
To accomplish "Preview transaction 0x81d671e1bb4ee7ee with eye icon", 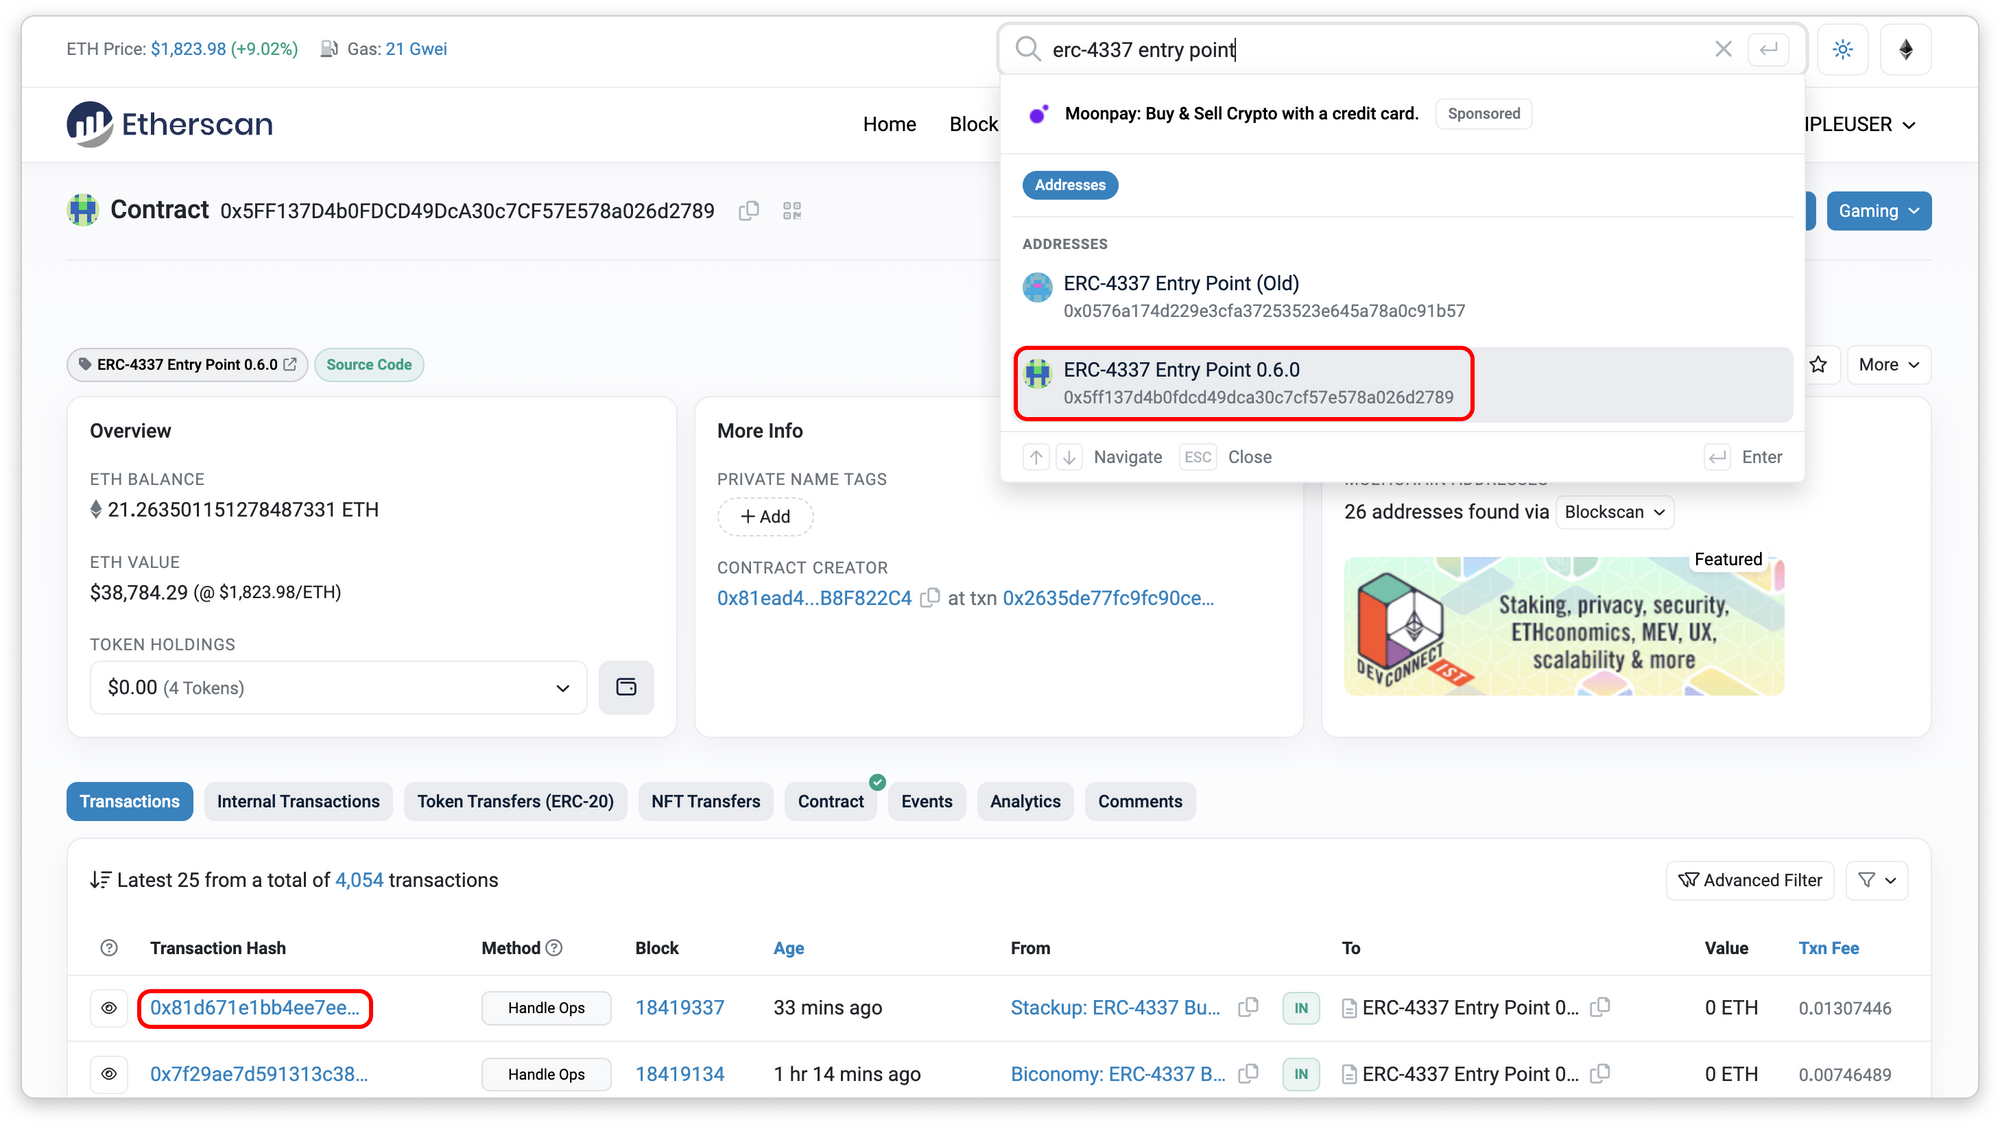I will (x=109, y=1008).
